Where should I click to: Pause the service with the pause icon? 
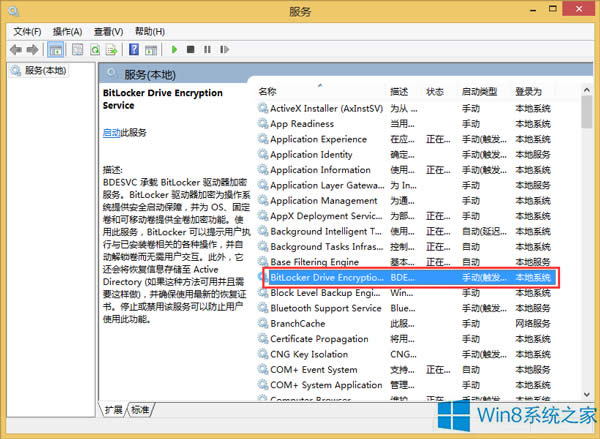click(207, 49)
